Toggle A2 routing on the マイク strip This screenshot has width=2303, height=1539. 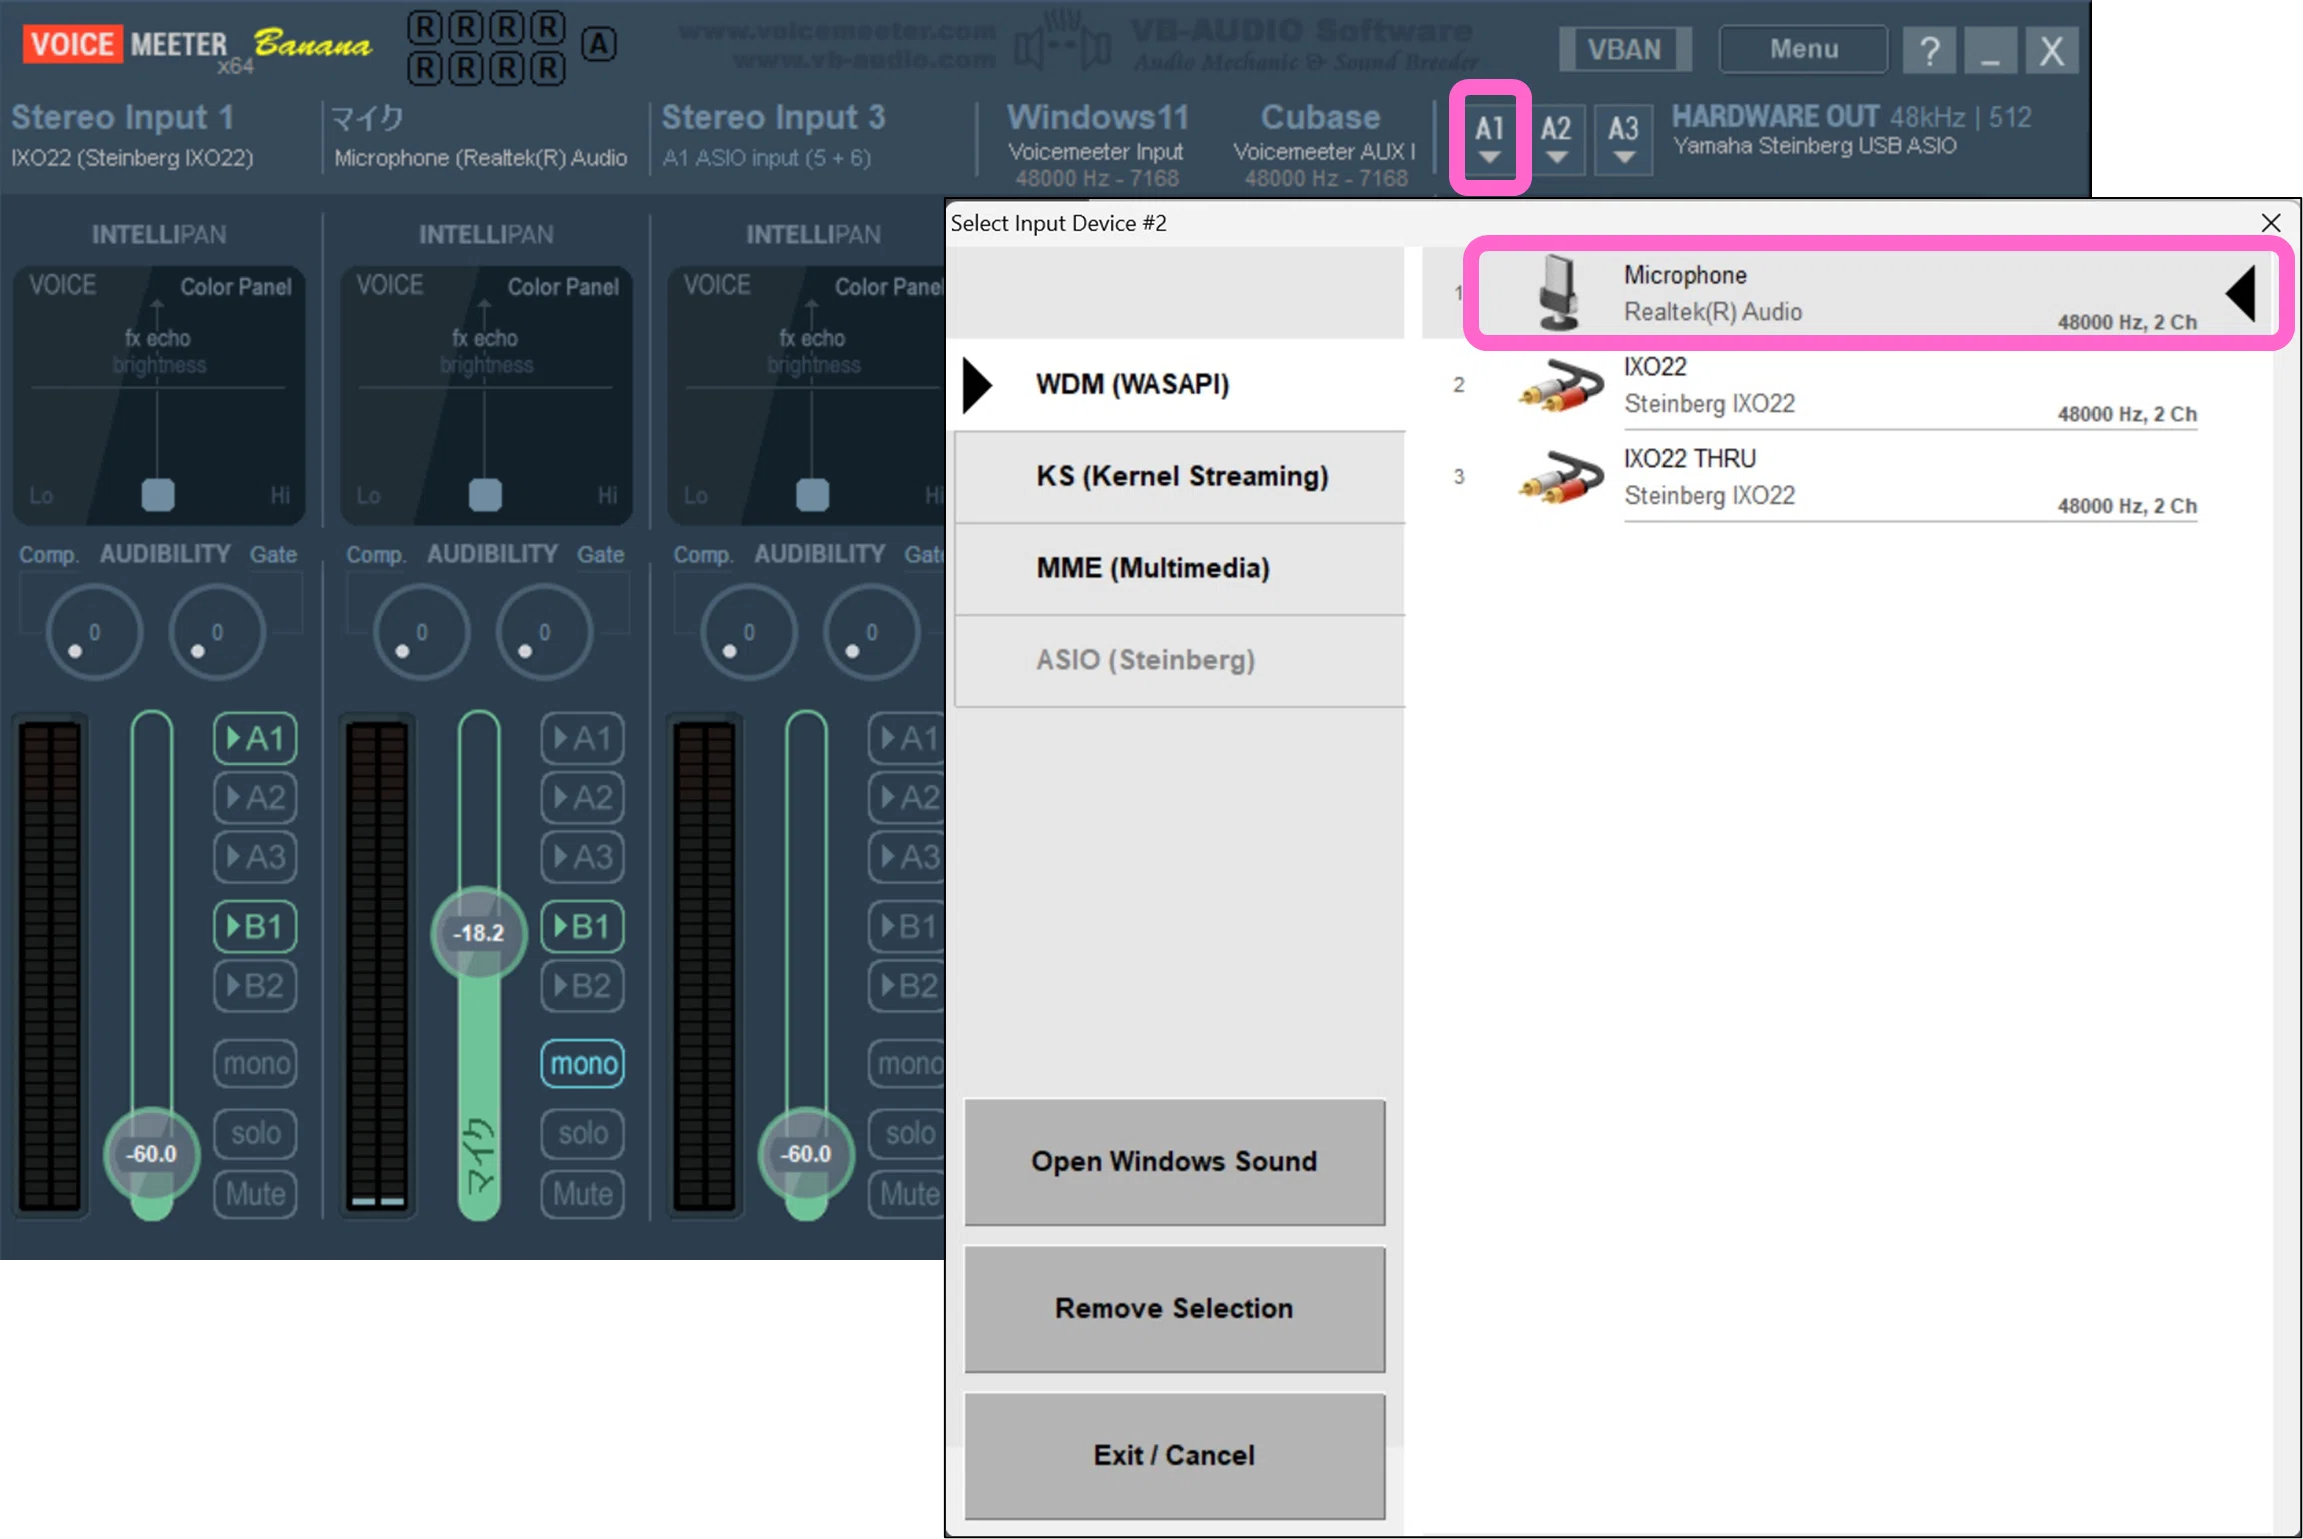tap(582, 797)
